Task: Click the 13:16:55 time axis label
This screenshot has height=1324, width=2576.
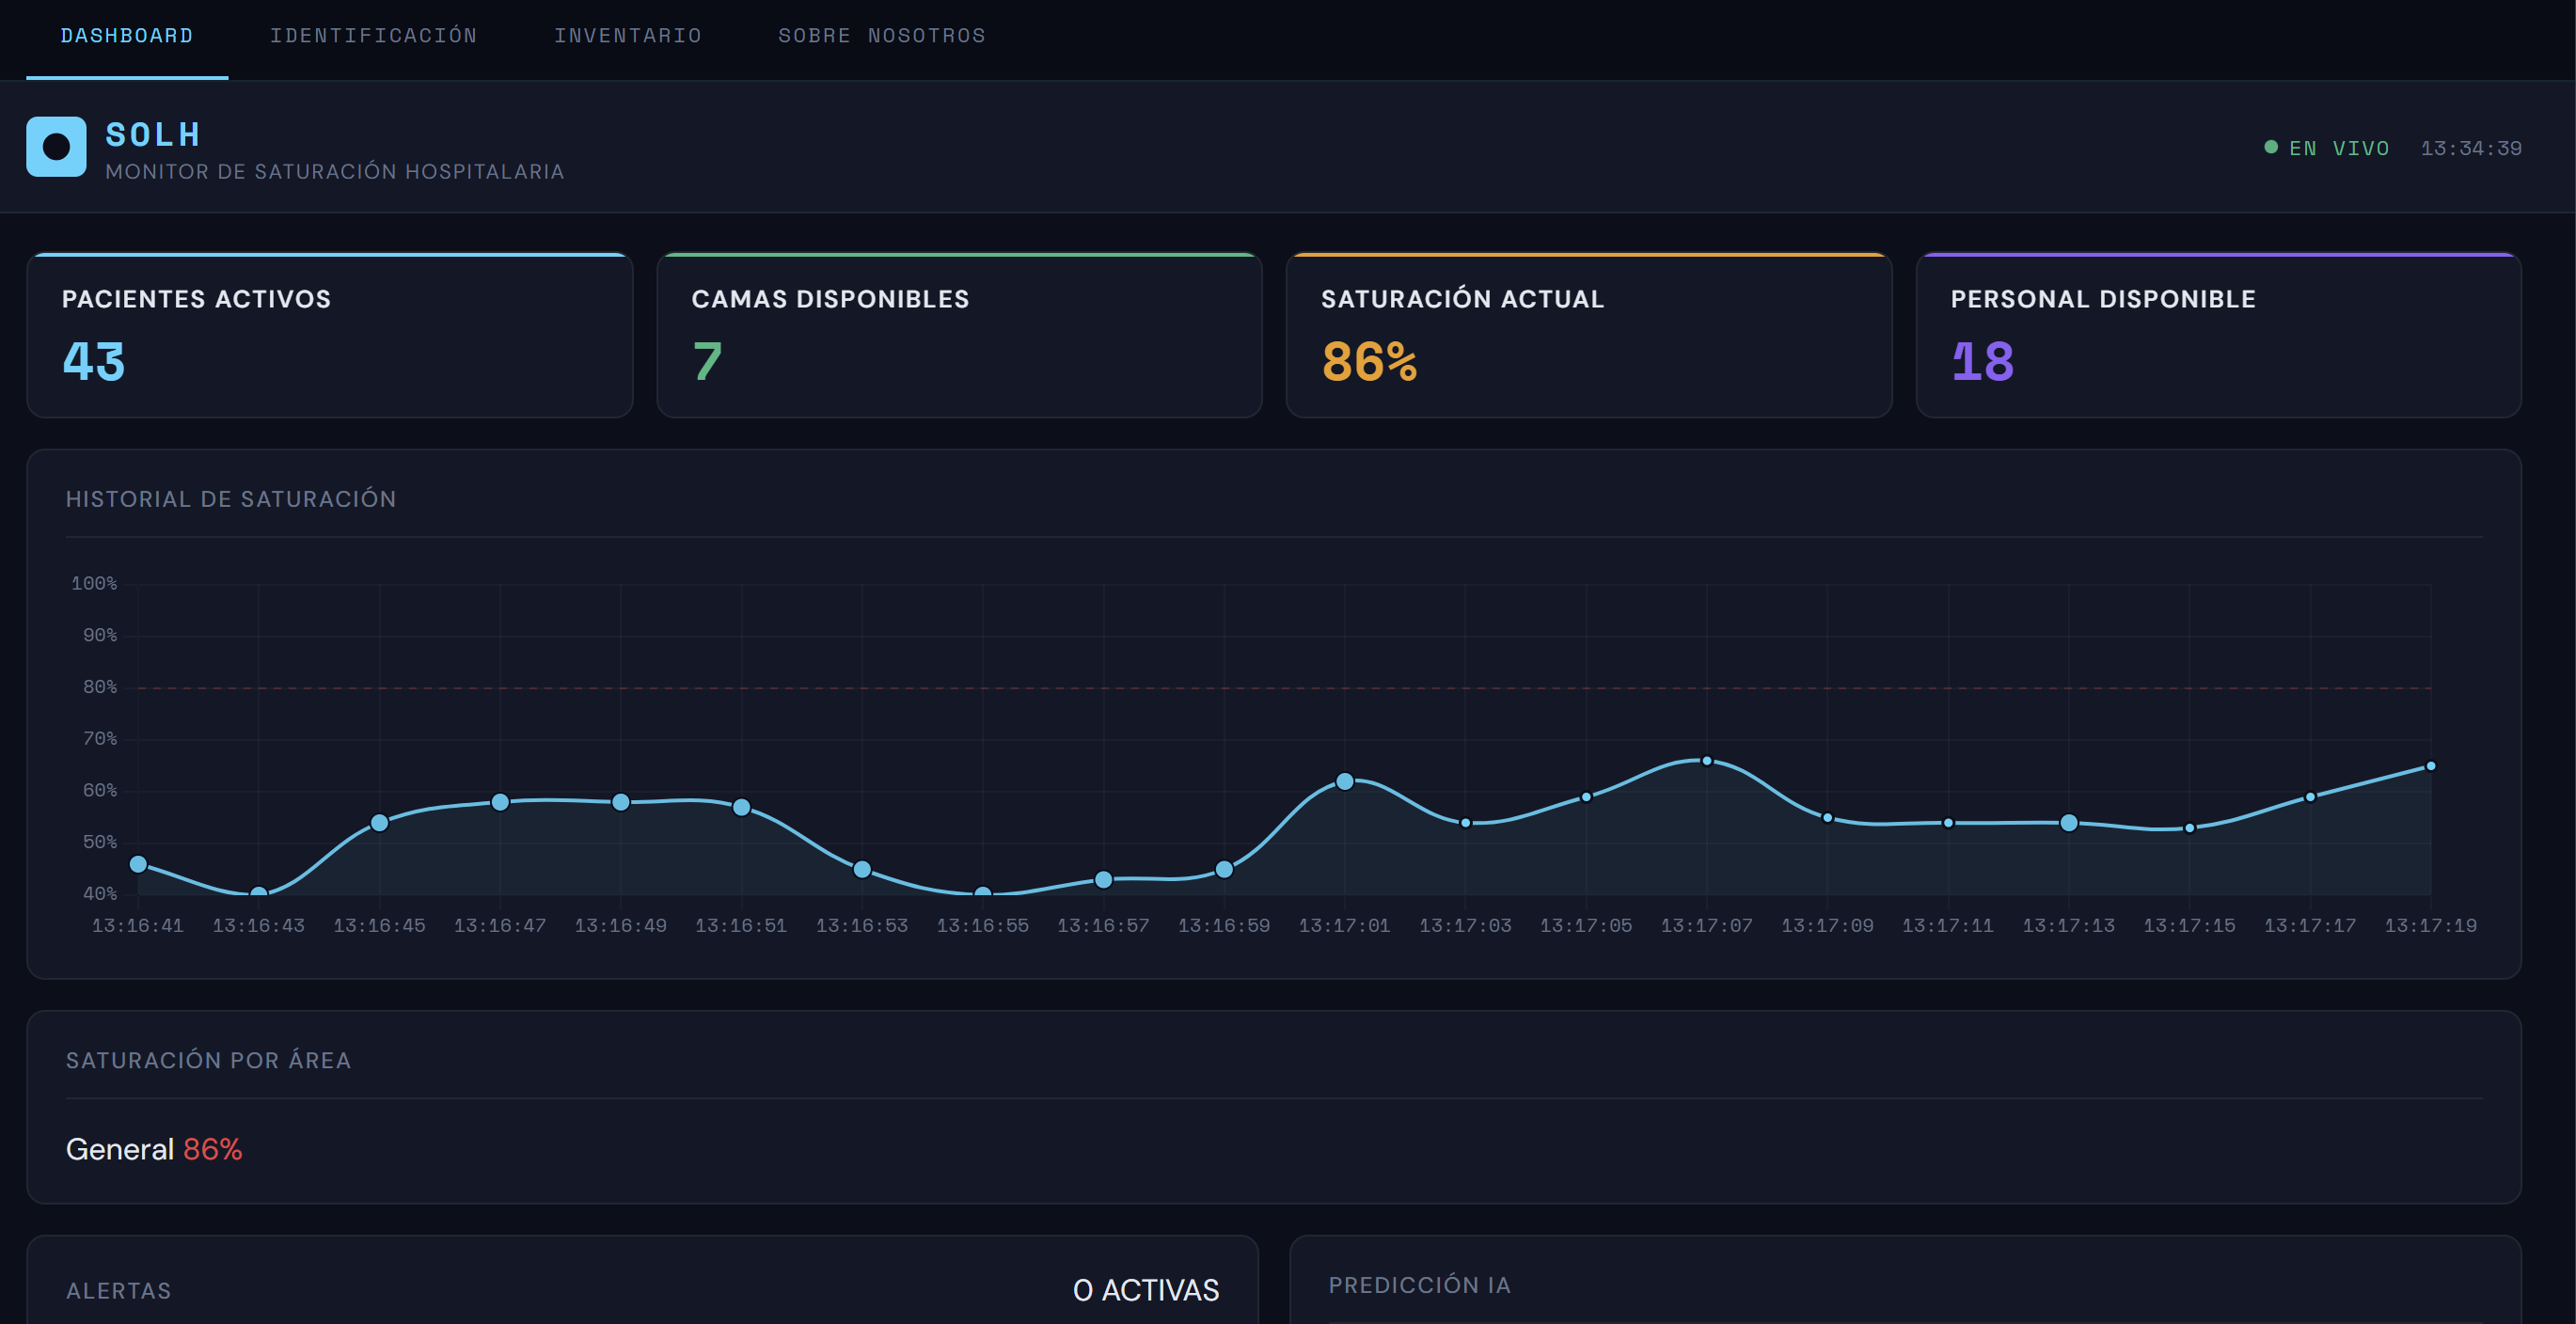Action: (x=982, y=926)
